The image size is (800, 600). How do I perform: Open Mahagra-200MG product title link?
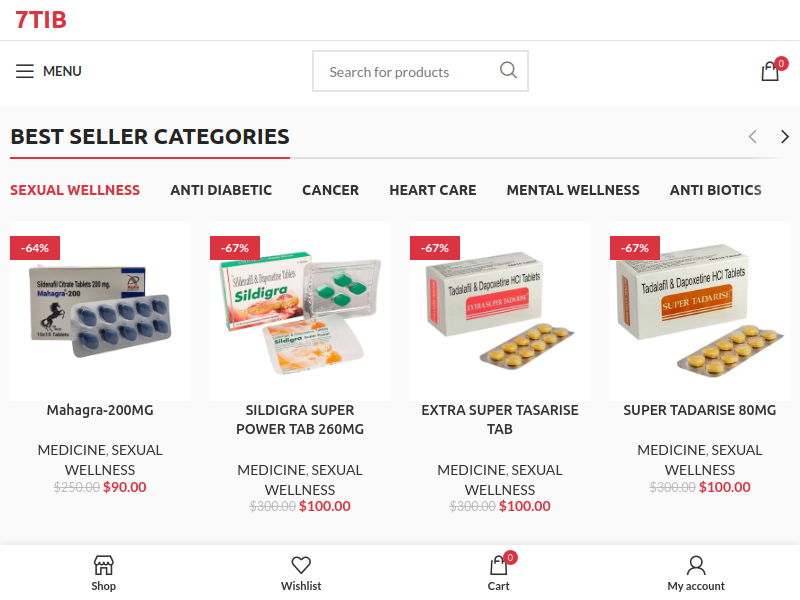(100, 410)
